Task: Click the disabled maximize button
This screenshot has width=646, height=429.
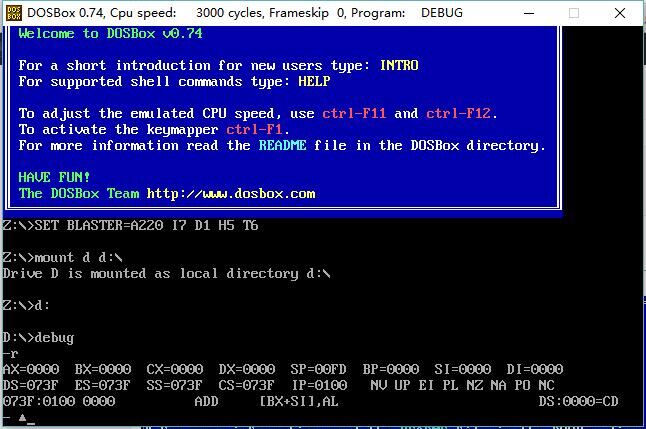Action: pos(574,13)
